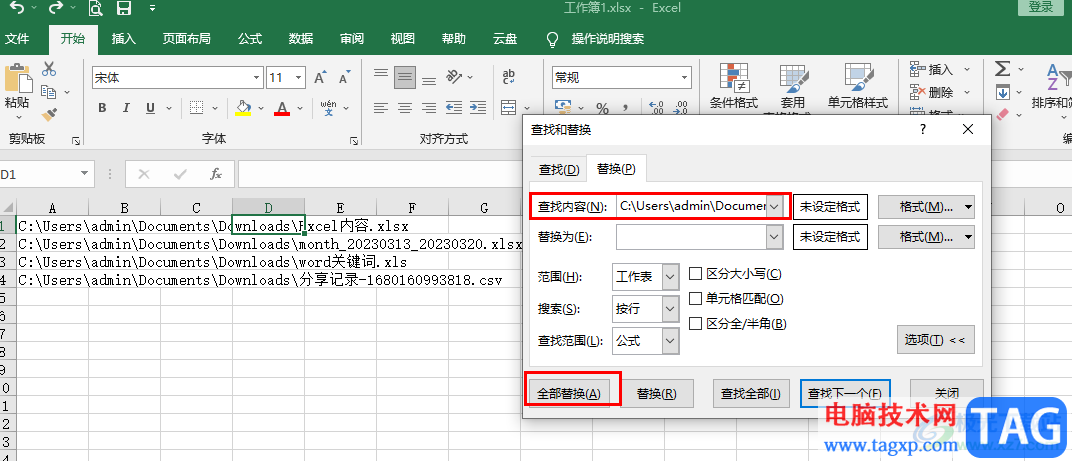Switch to the 插入 ribbon tab

click(x=124, y=39)
